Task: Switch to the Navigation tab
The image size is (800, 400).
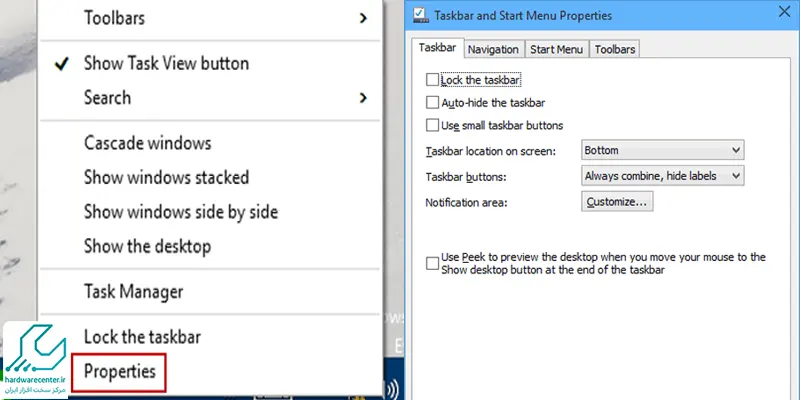Action: tap(493, 49)
